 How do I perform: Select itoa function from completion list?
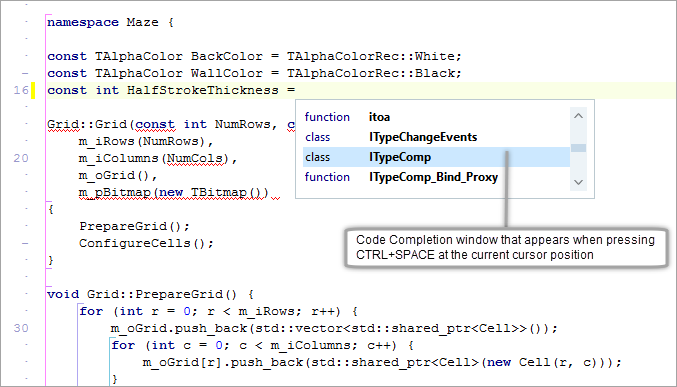pos(436,117)
